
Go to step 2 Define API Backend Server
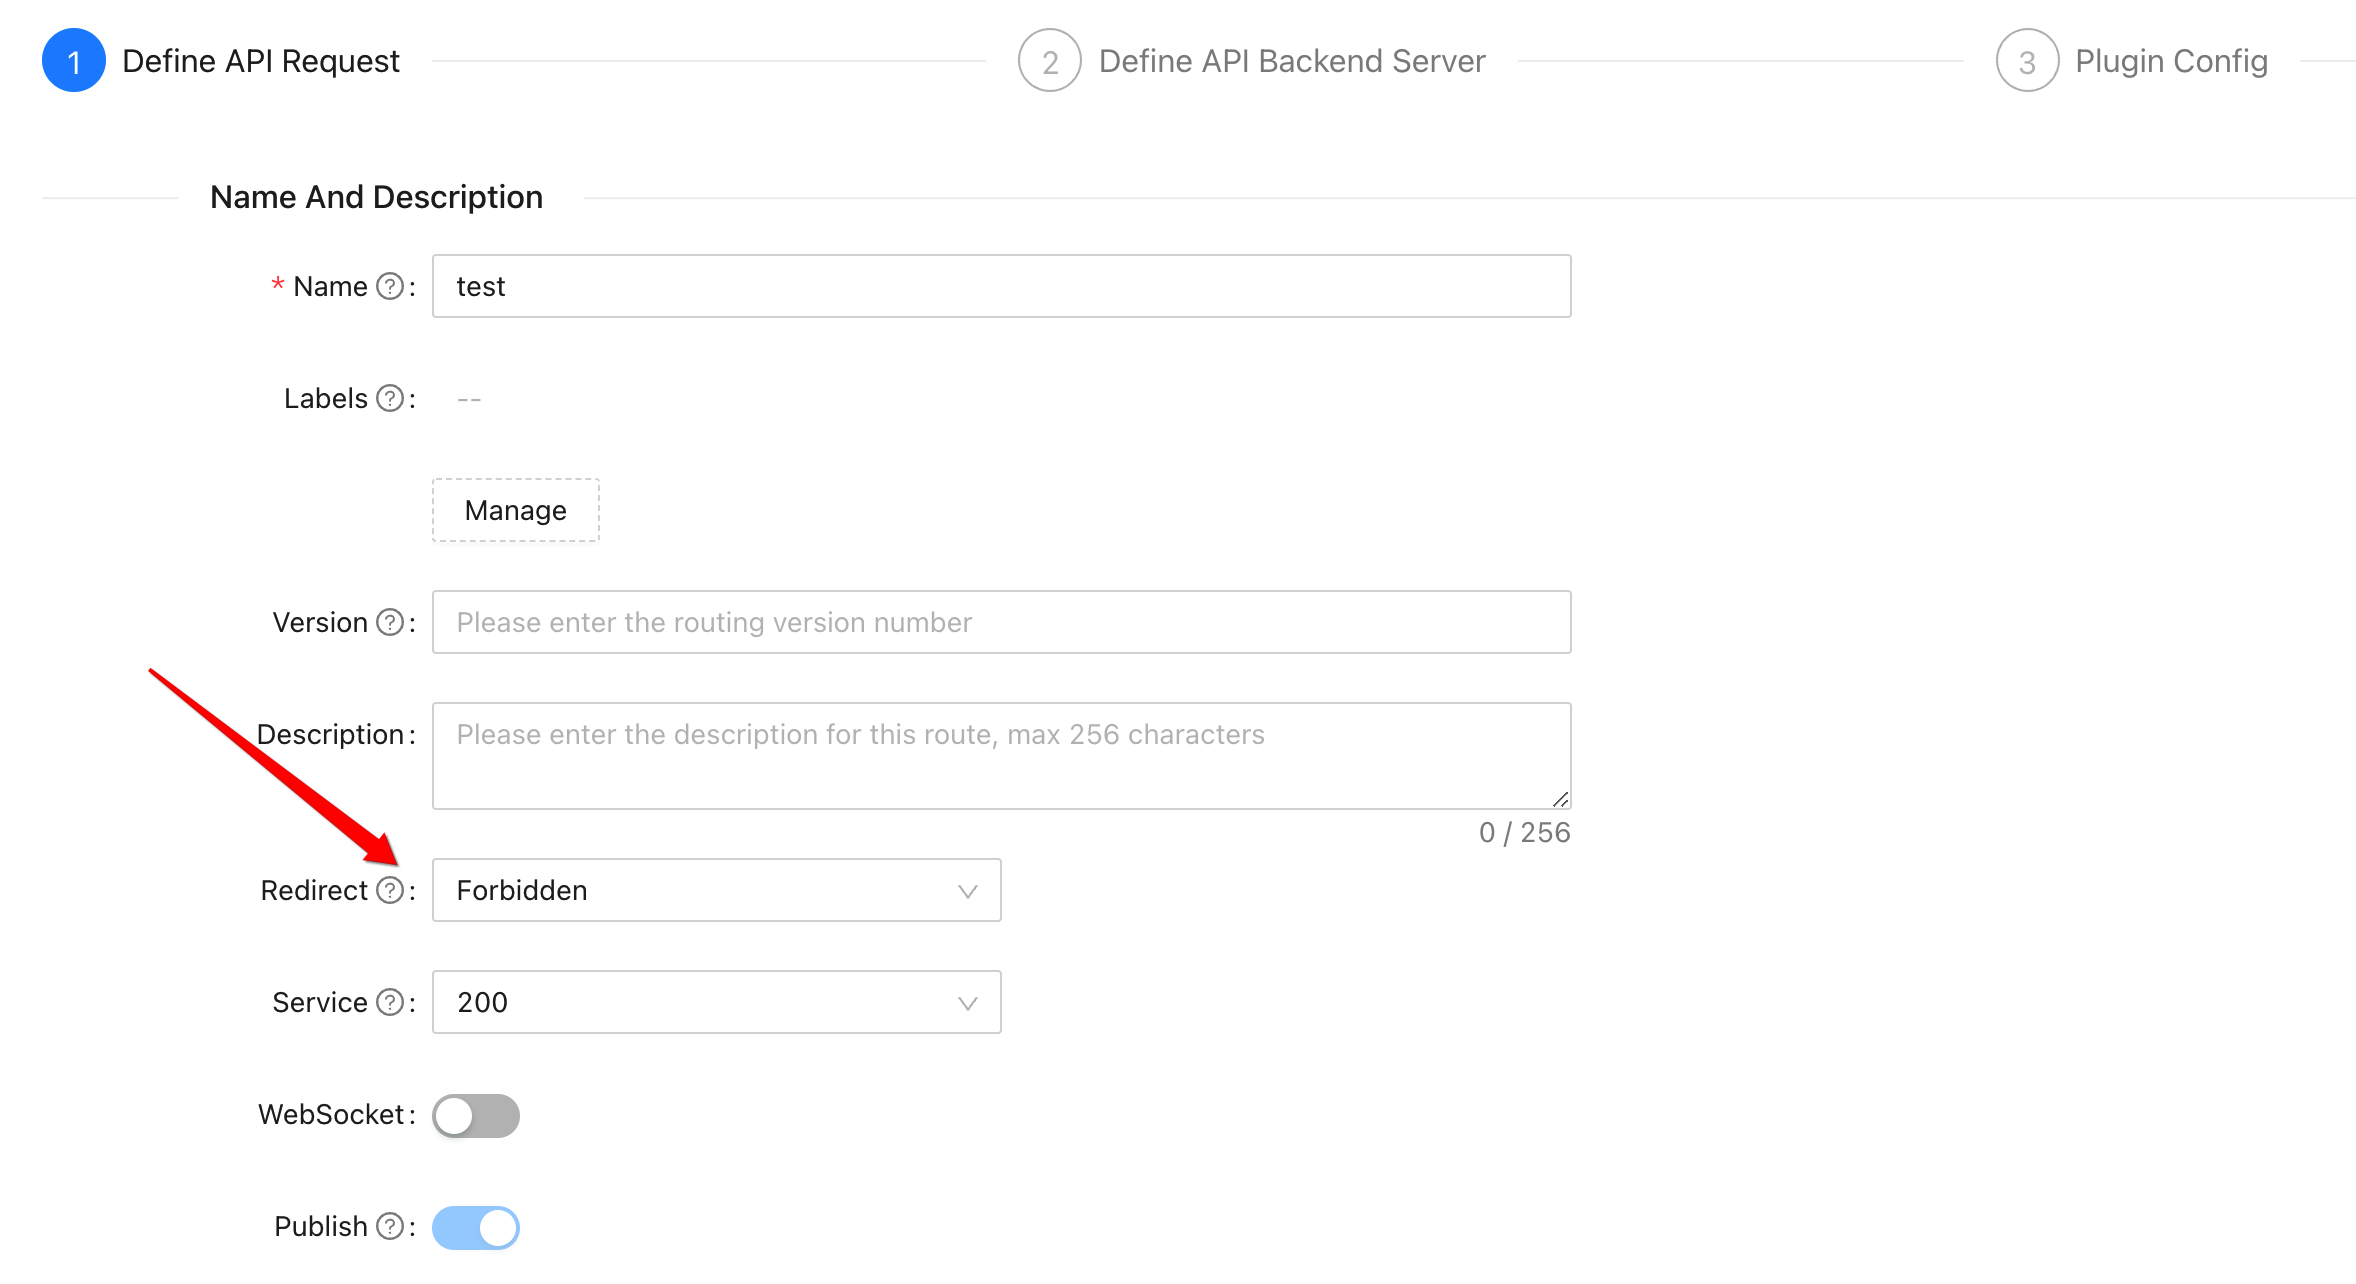(x=1252, y=61)
